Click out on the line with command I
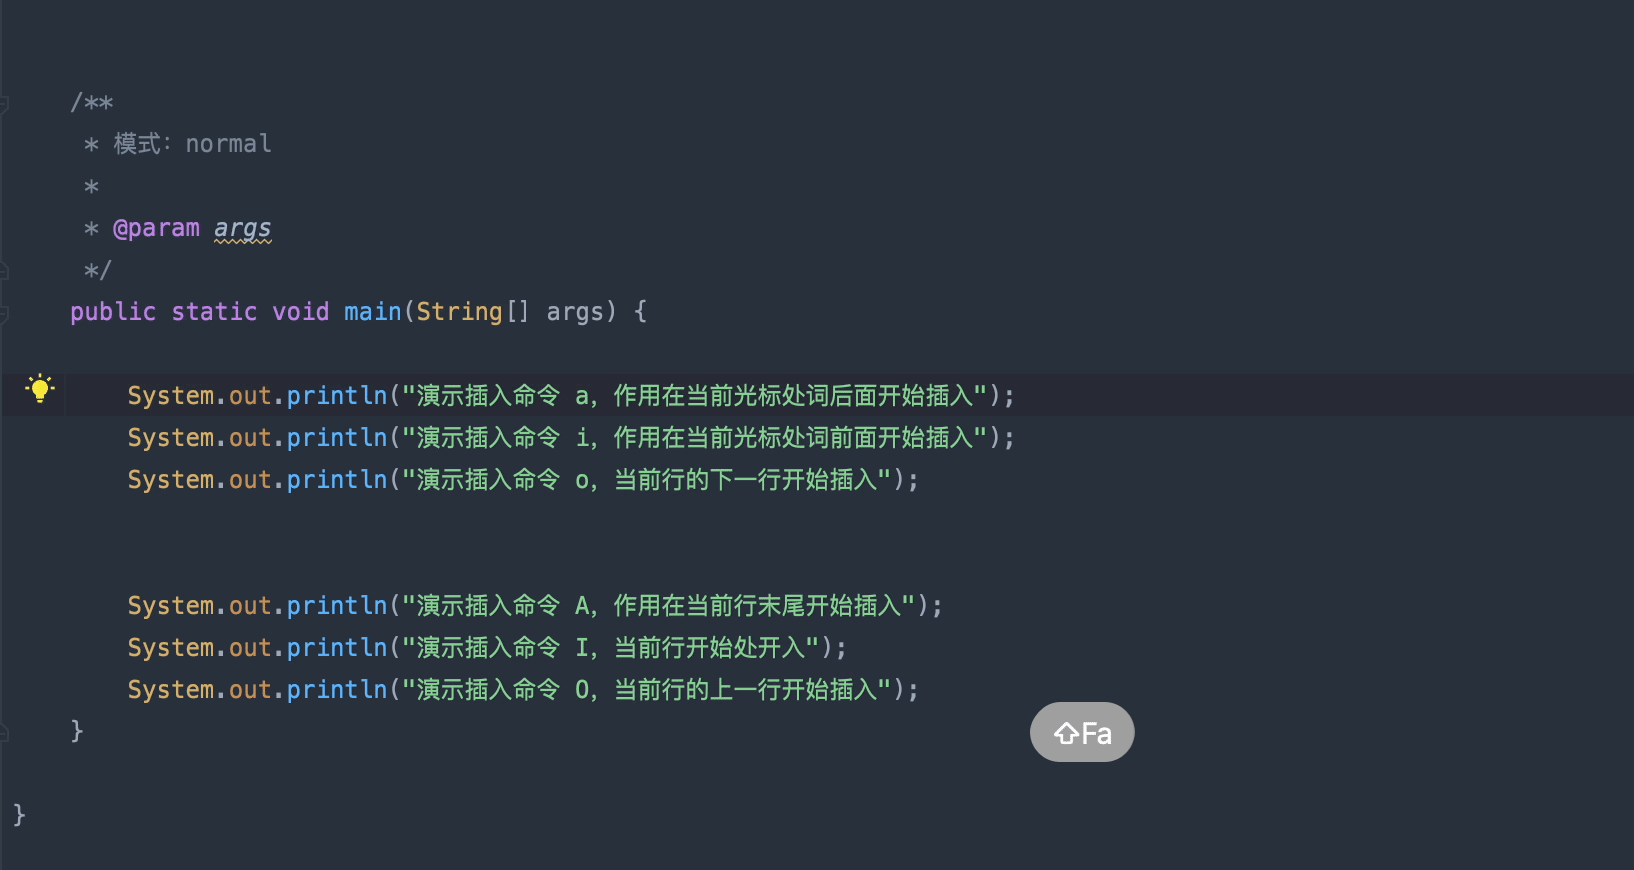This screenshot has width=1634, height=870. point(250,649)
